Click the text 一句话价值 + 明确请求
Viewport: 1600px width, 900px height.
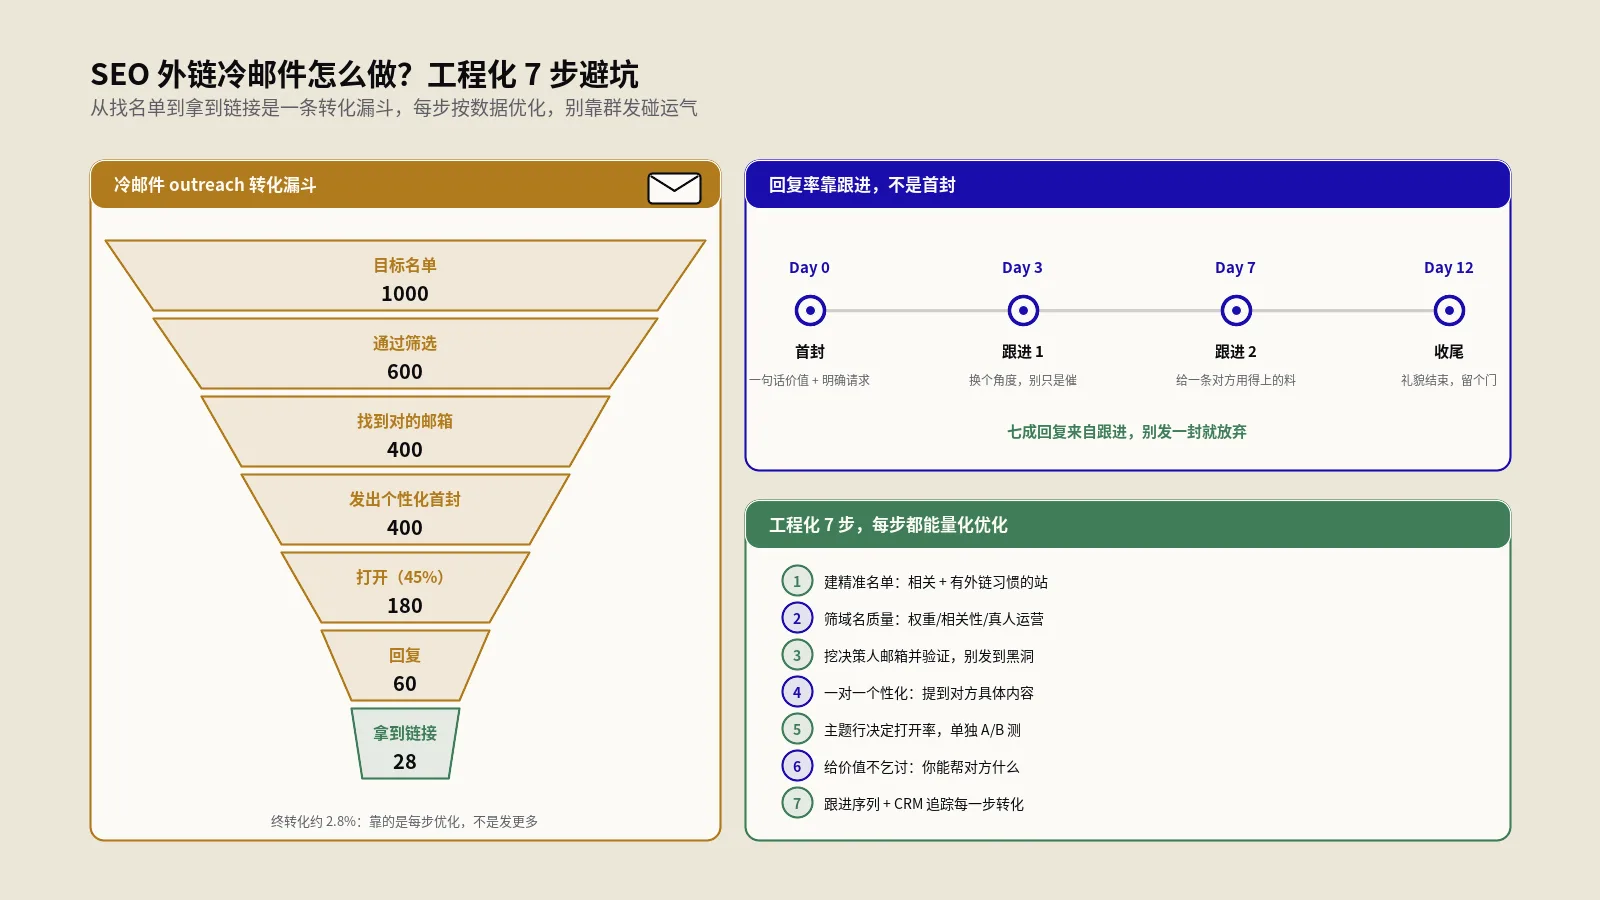point(810,380)
